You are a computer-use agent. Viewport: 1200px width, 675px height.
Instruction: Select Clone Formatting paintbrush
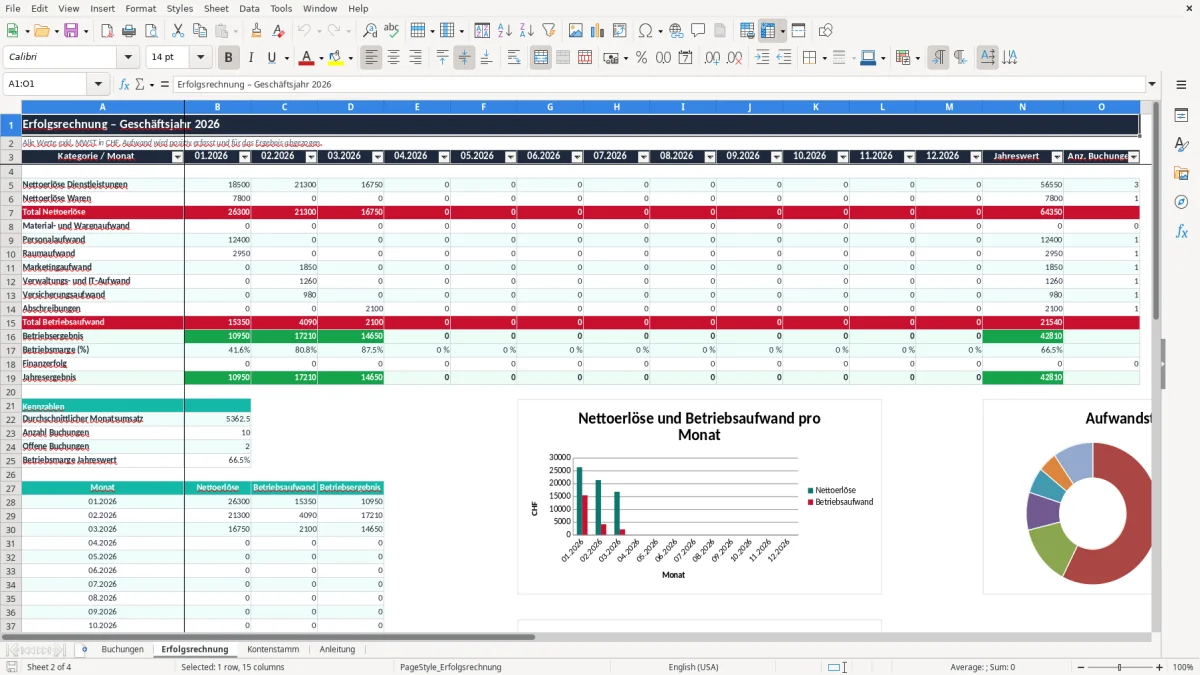click(256, 31)
